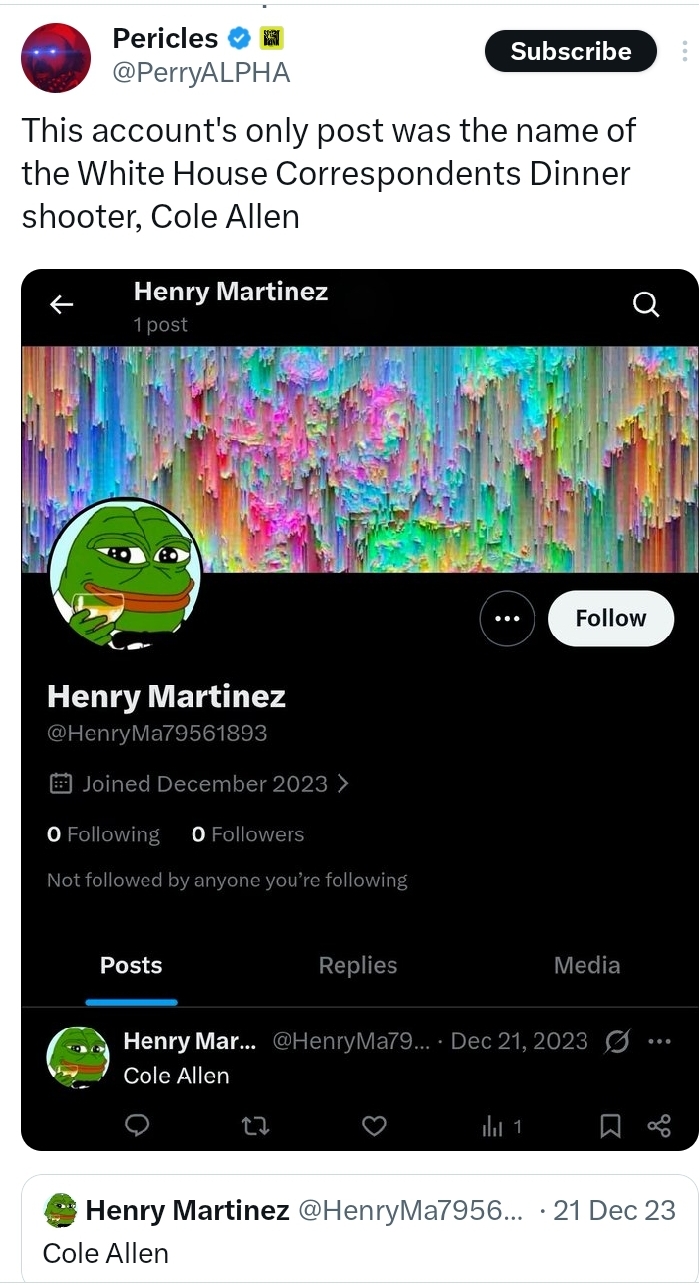The width and height of the screenshot is (699, 1285).
Task: Tap the back arrow beside Henry Martinez
Action: (x=62, y=305)
